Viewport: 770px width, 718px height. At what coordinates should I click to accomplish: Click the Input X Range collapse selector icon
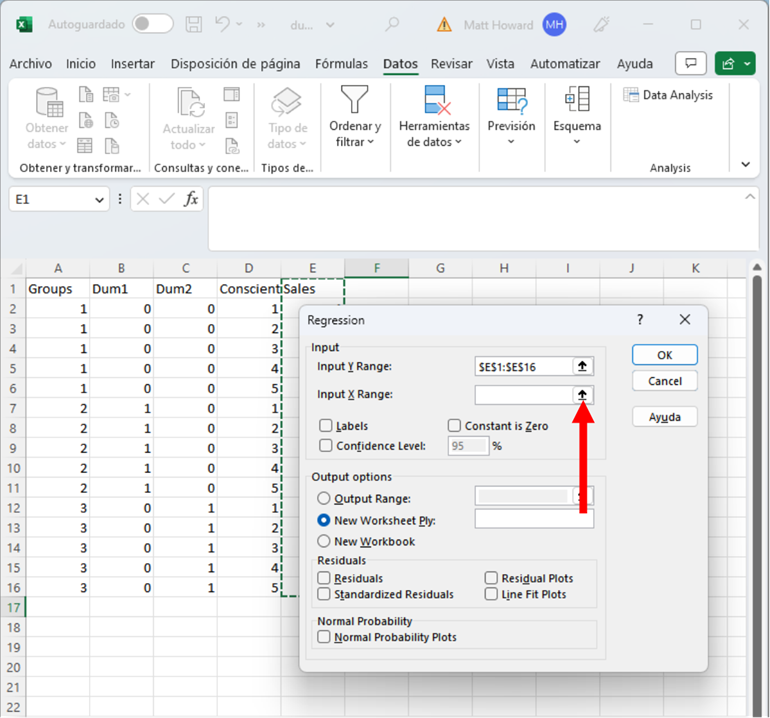pyautogui.click(x=583, y=395)
